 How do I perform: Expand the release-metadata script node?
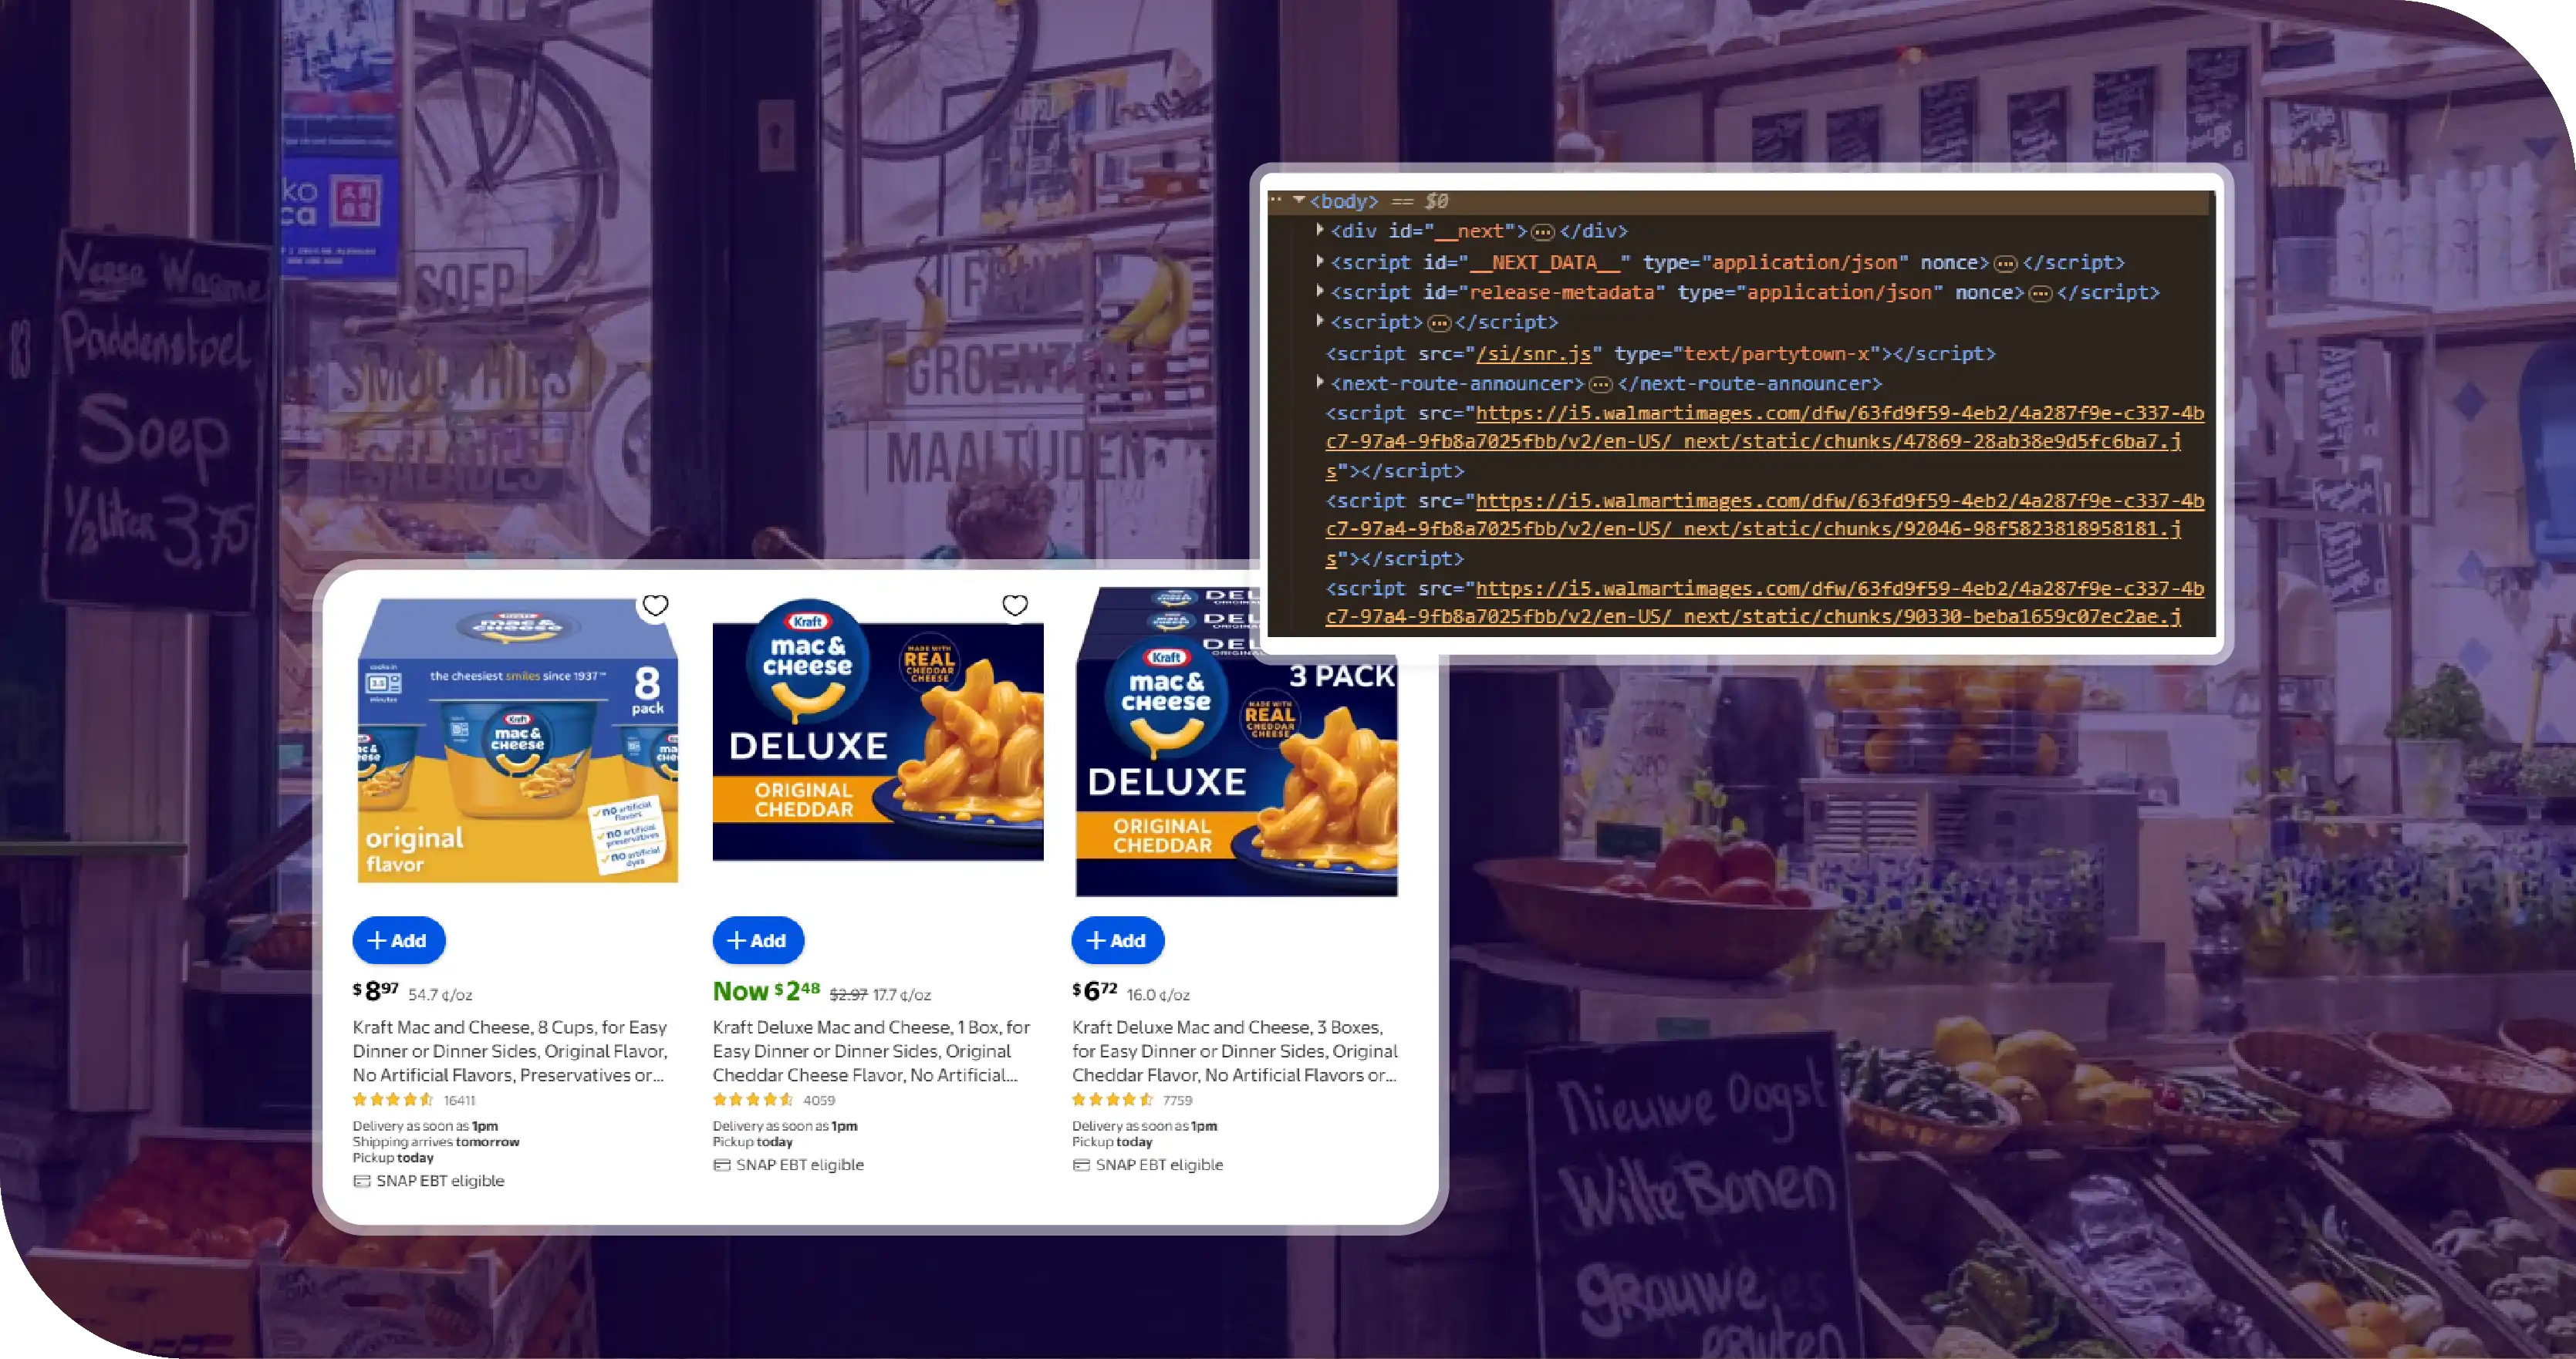tap(1320, 291)
